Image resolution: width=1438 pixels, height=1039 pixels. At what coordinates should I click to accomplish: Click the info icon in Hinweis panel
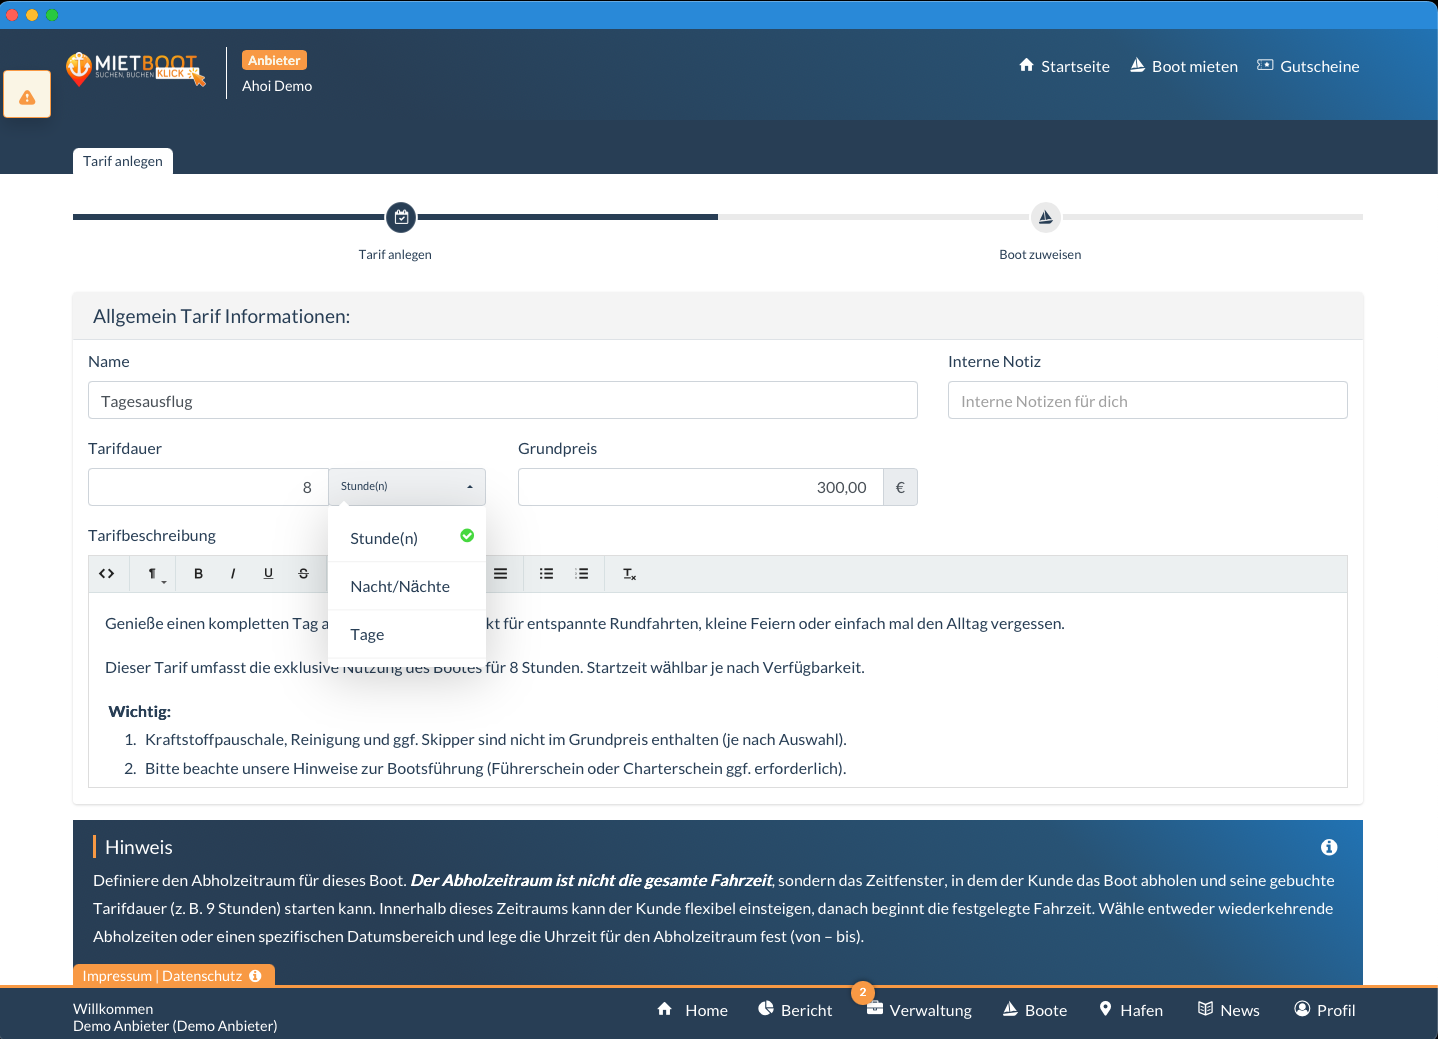[1329, 847]
